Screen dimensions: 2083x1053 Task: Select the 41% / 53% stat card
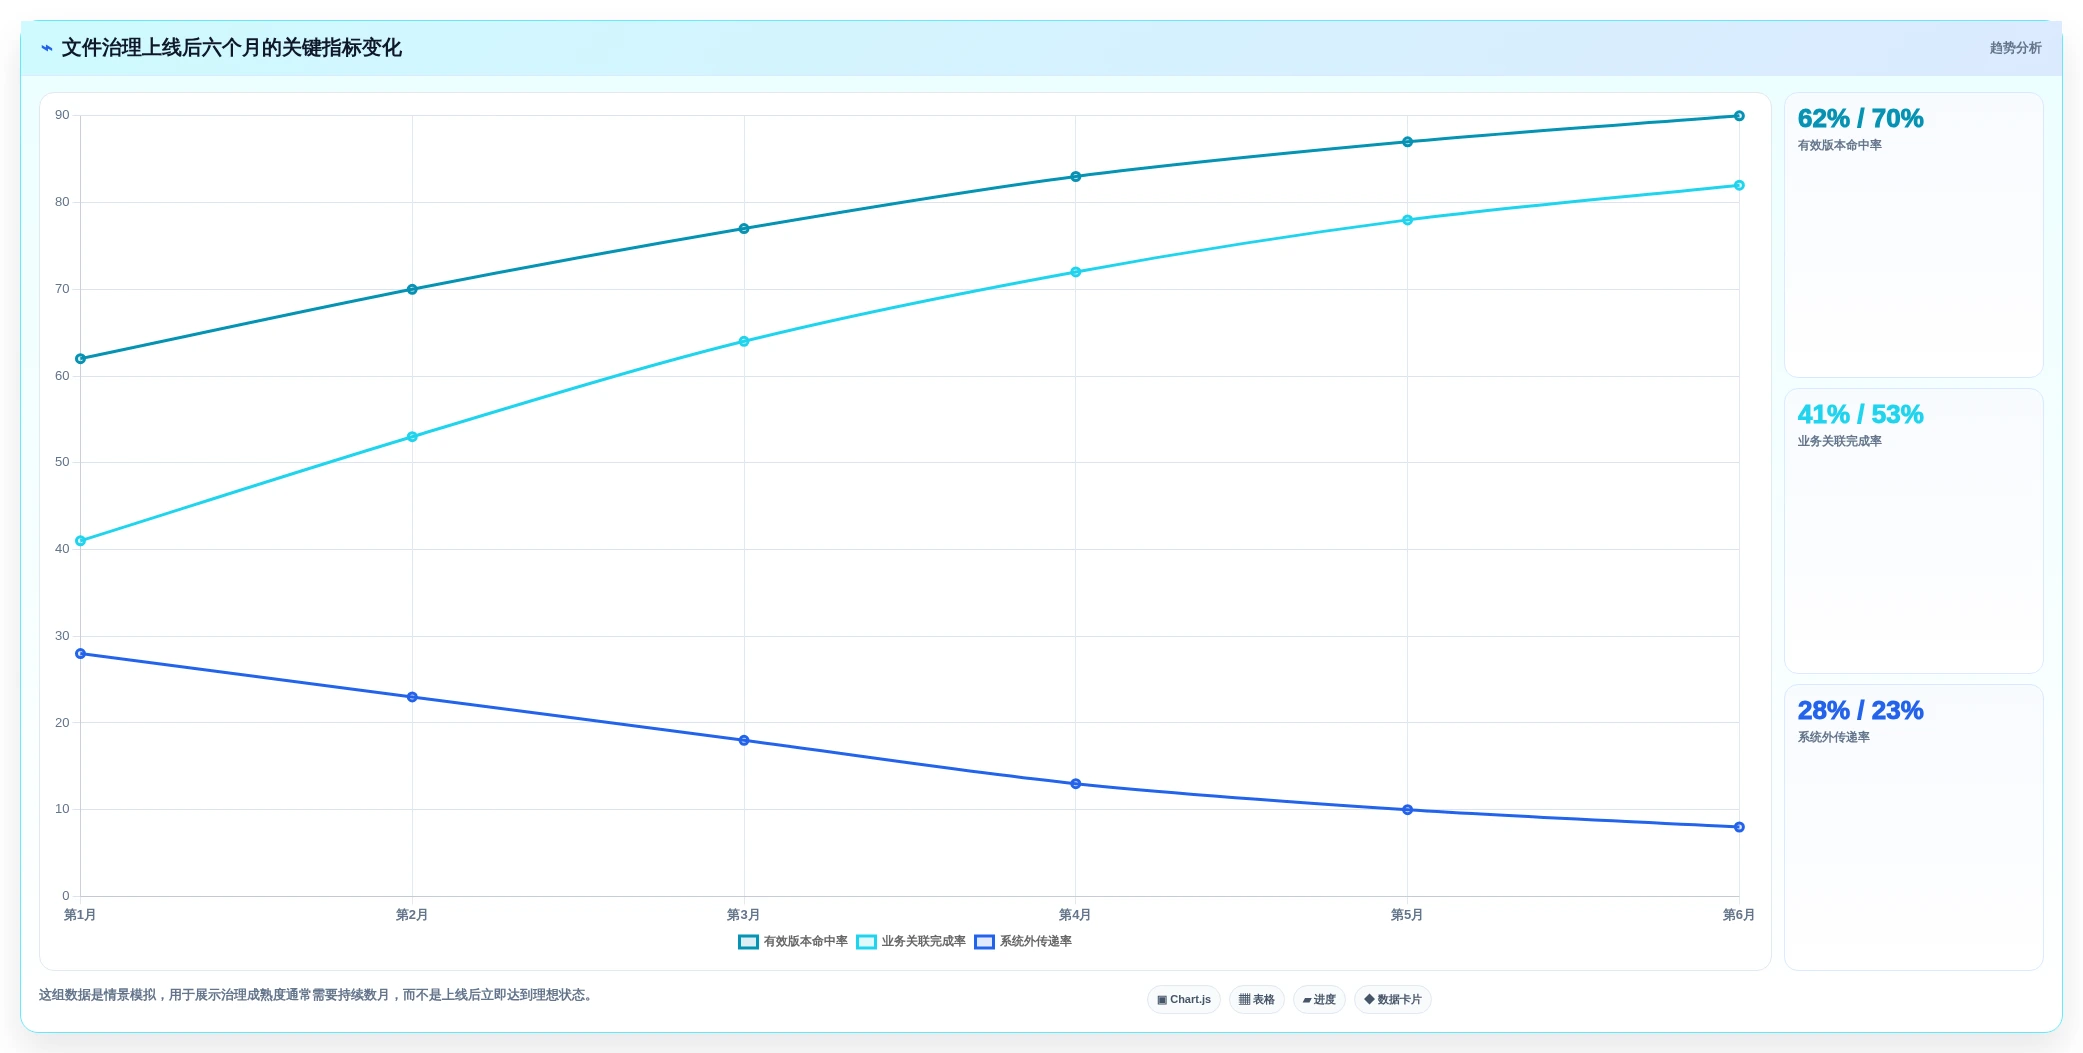coord(1913,531)
